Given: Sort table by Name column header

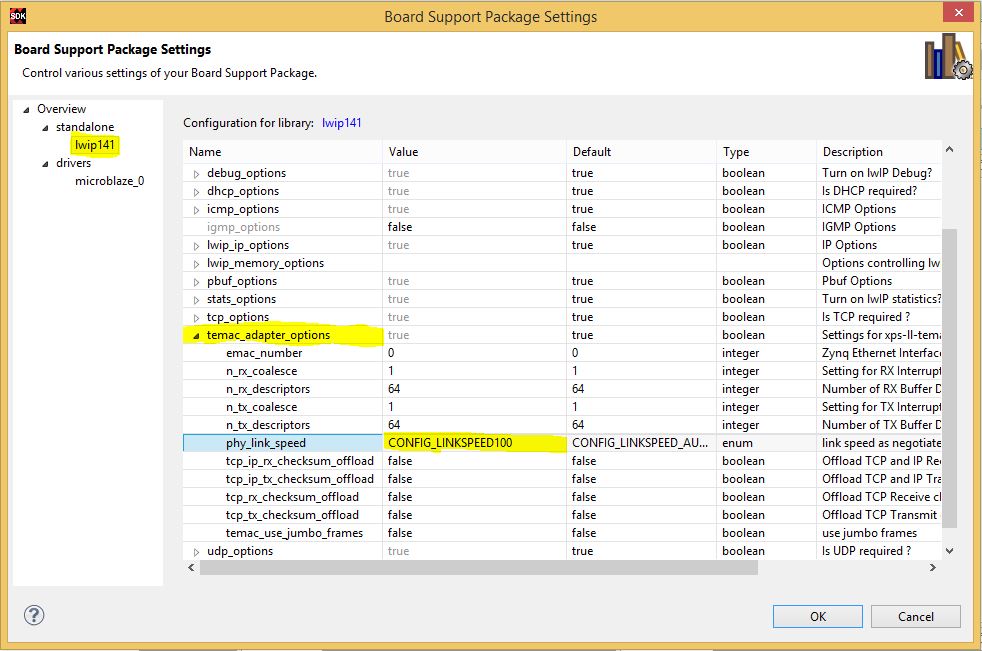Looking at the screenshot, I should [x=282, y=152].
